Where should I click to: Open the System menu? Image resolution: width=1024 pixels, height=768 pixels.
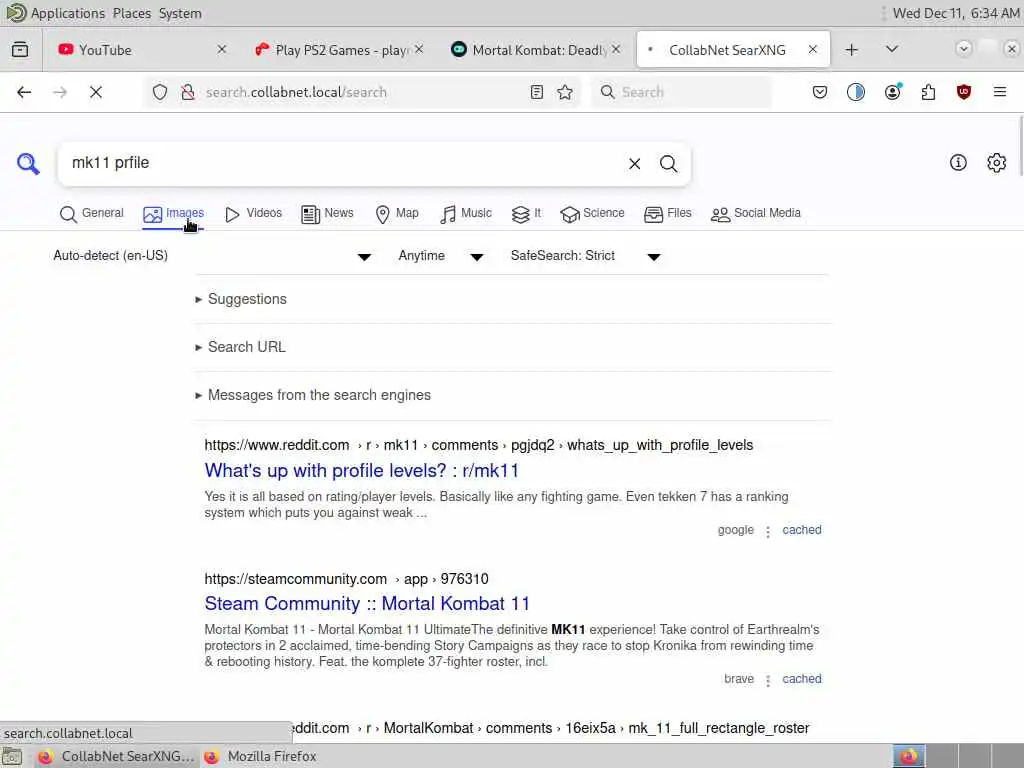(x=180, y=13)
